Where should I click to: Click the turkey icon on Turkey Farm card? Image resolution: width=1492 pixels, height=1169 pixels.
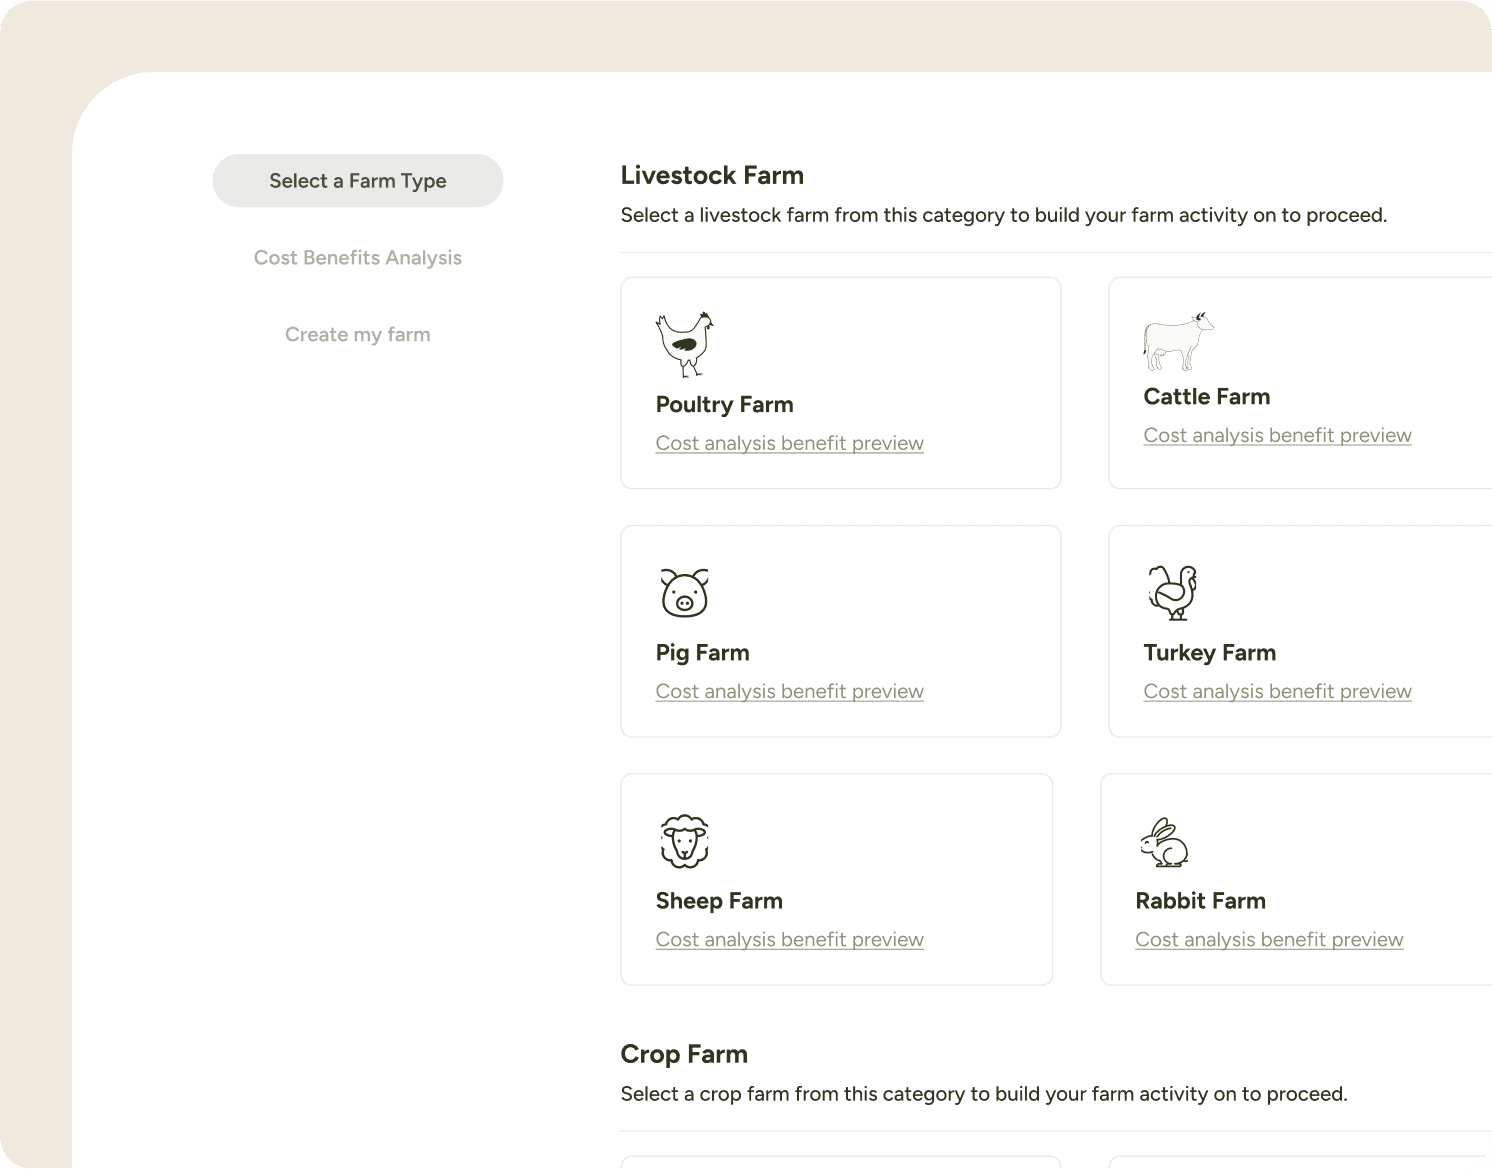pyautogui.click(x=1172, y=592)
